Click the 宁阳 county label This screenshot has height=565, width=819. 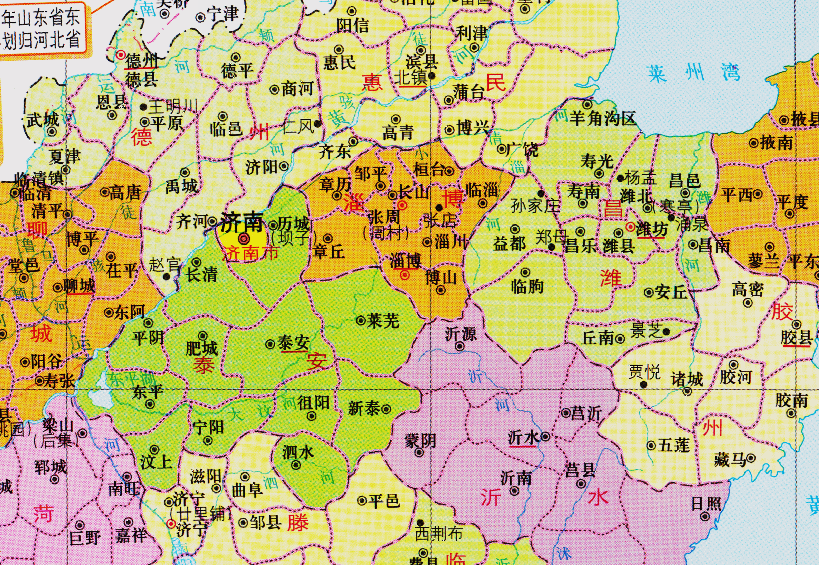pyautogui.click(x=208, y=428)
